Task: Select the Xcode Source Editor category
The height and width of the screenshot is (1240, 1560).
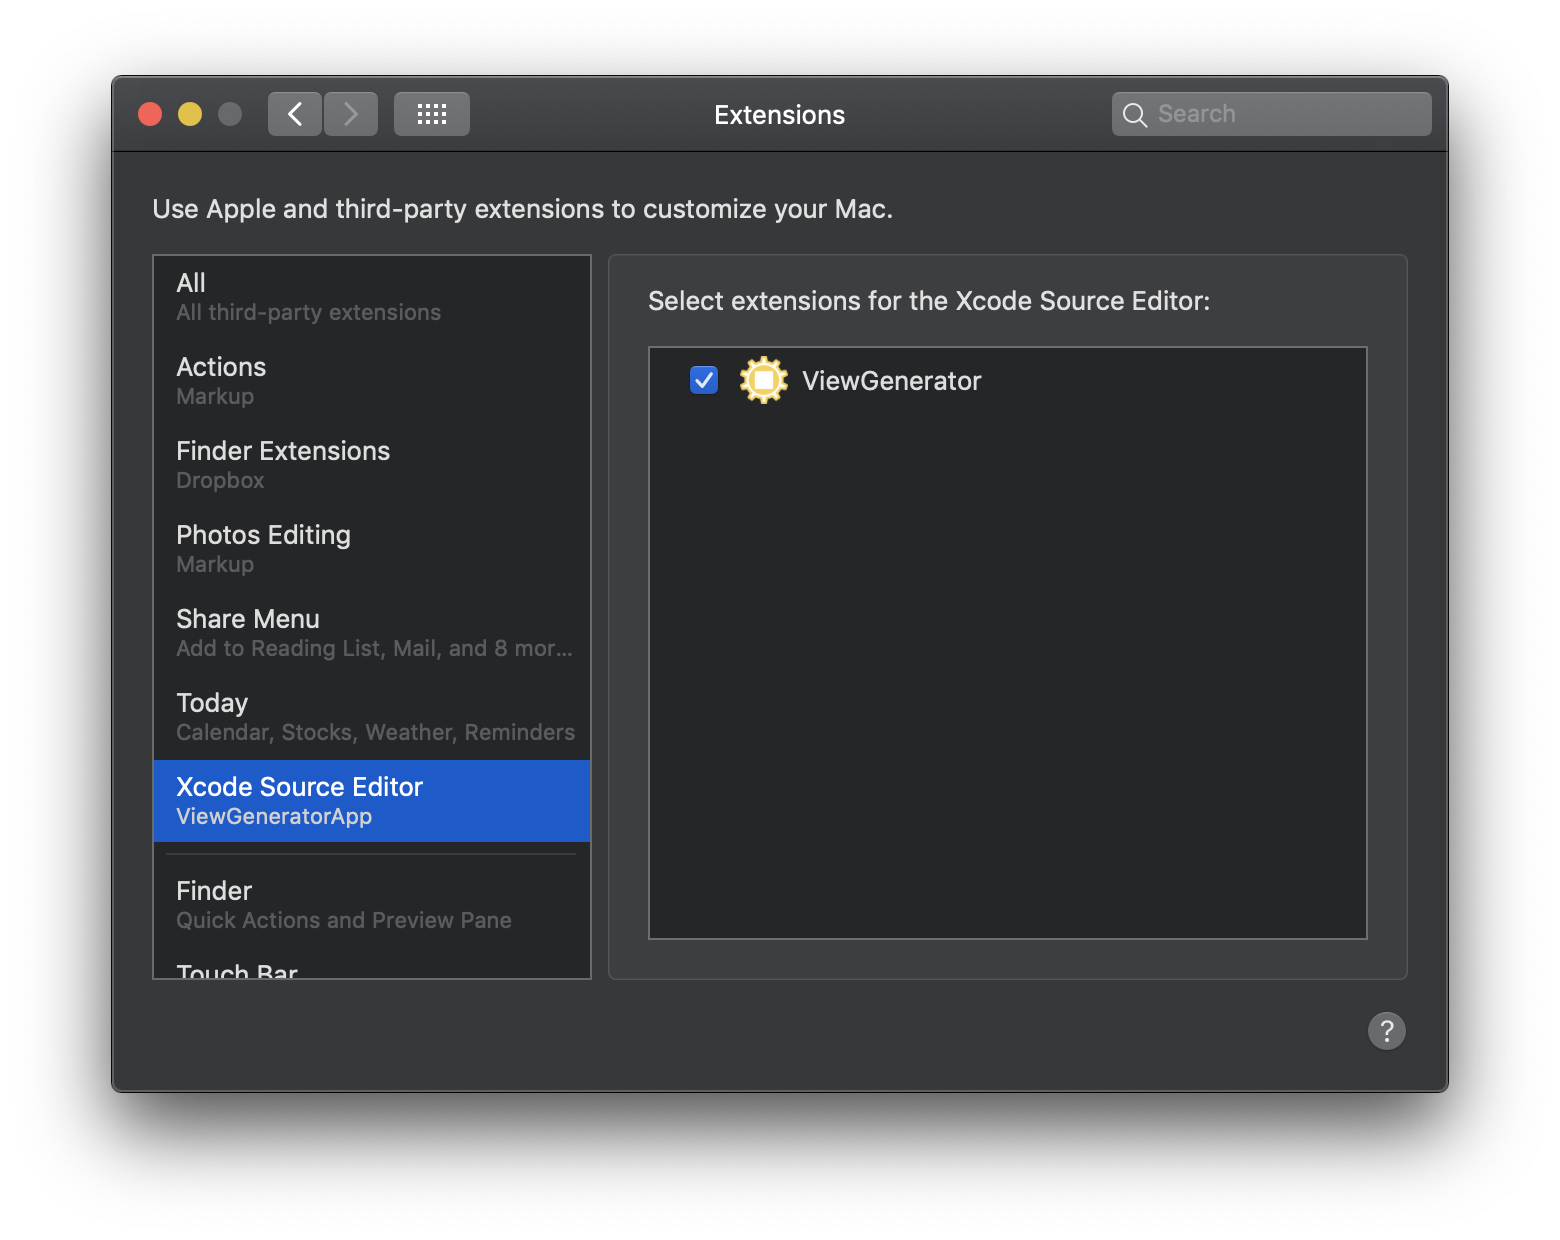Action: tap(372, 801)
